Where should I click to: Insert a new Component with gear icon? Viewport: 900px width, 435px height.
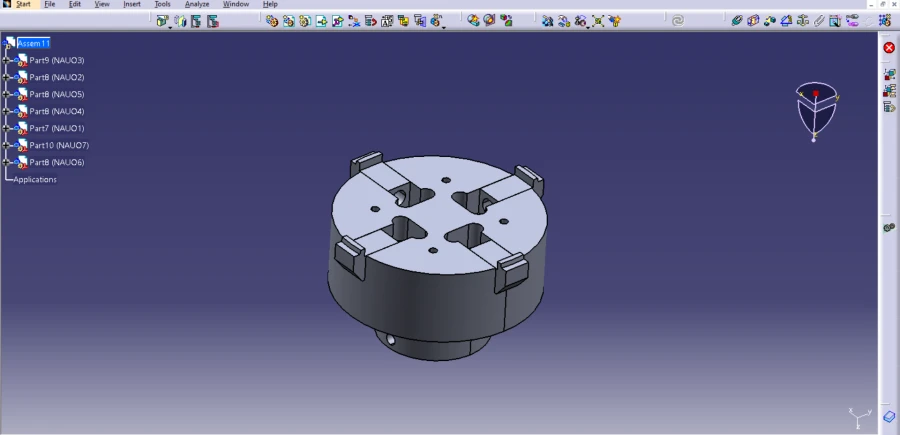272,21
